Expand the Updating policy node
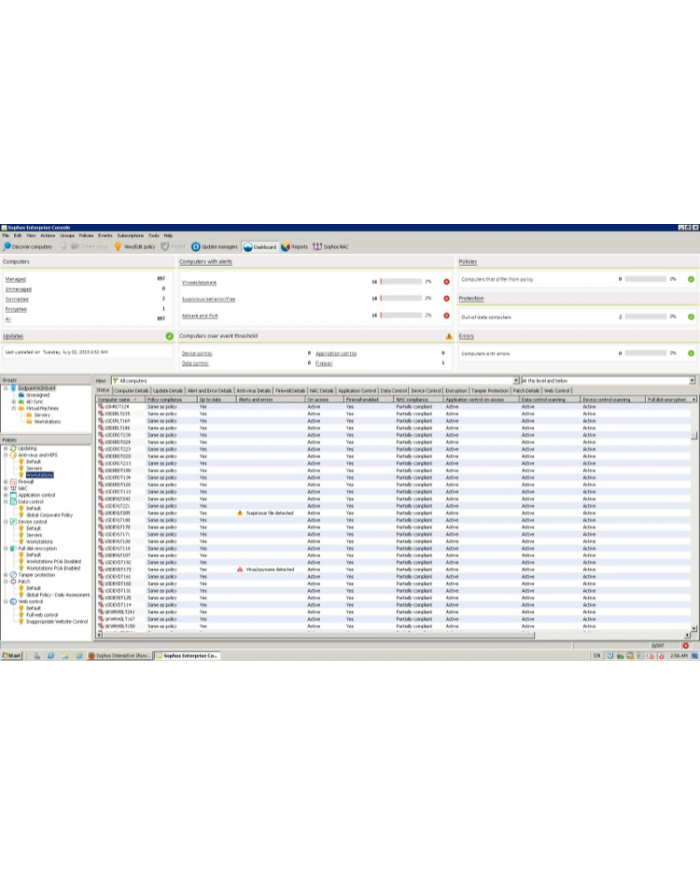 [6, 448]
